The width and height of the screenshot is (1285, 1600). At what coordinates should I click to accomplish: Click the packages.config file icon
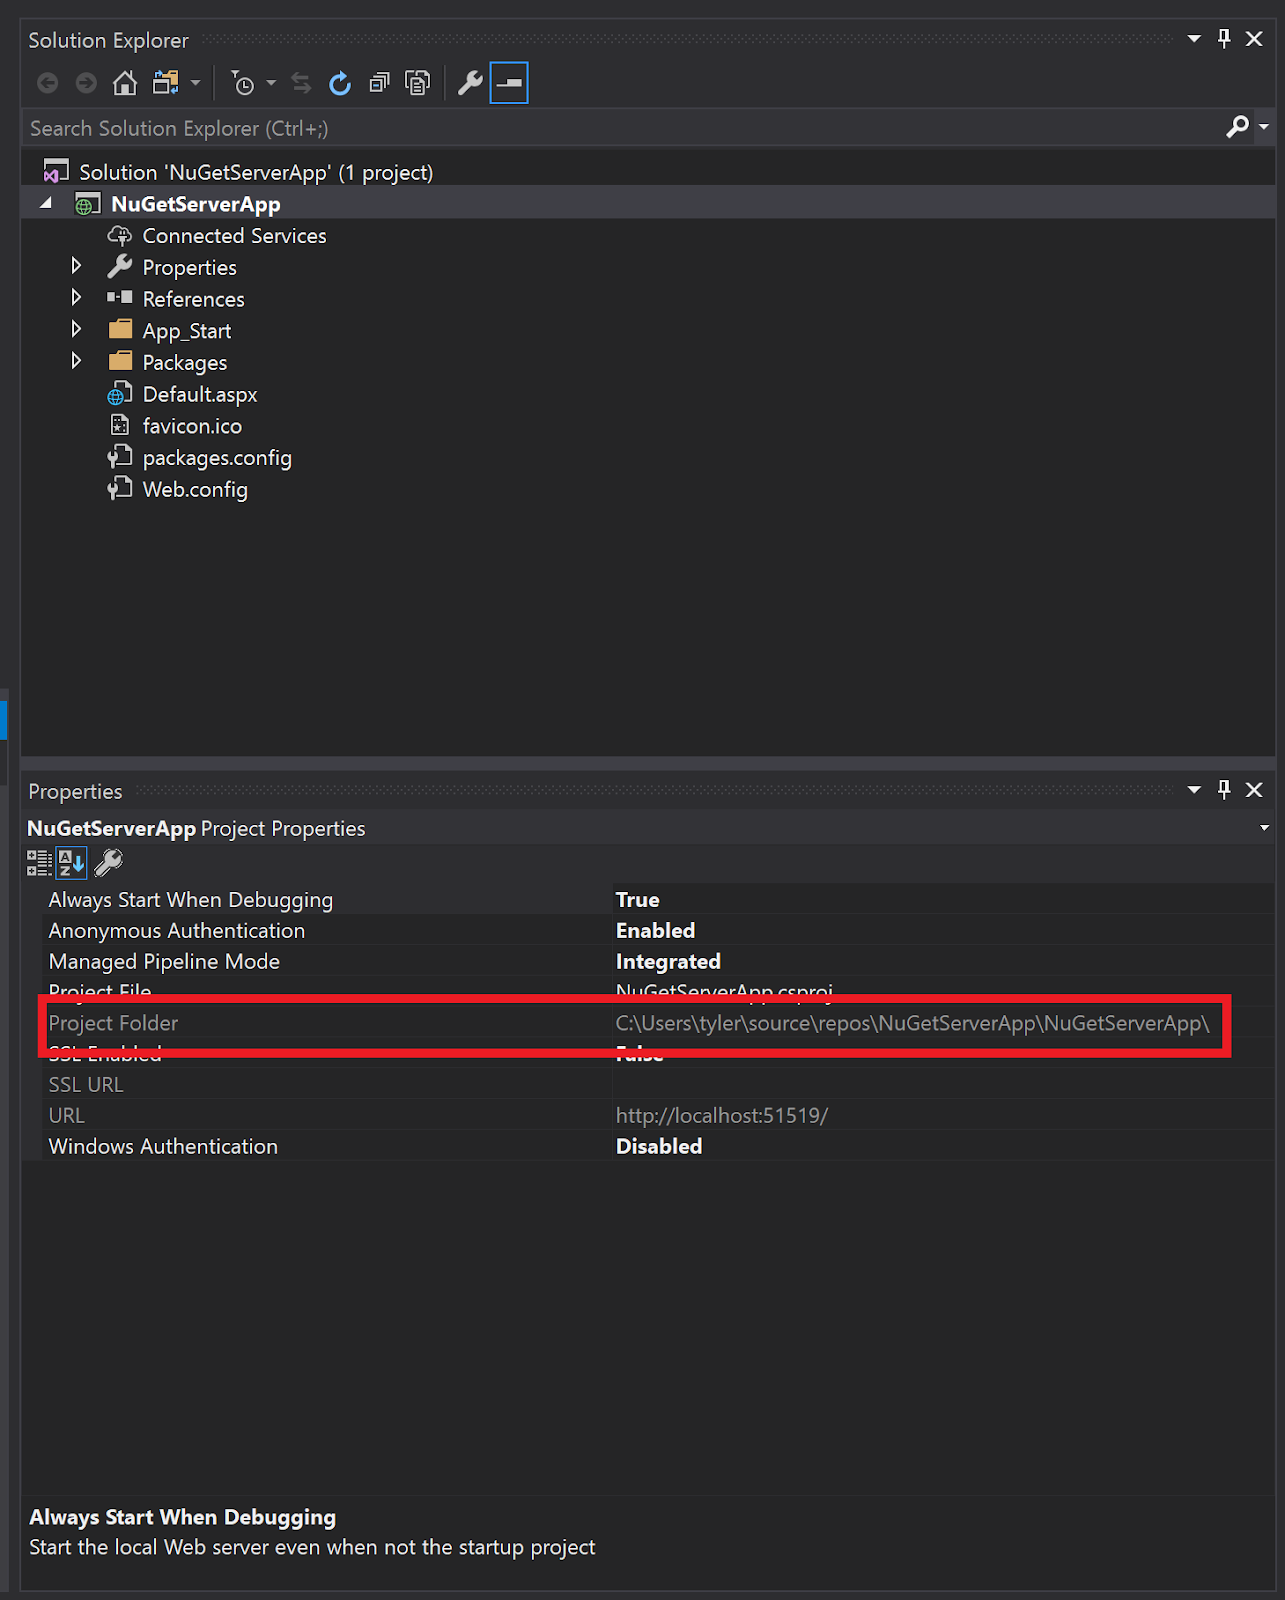(120, 457)
